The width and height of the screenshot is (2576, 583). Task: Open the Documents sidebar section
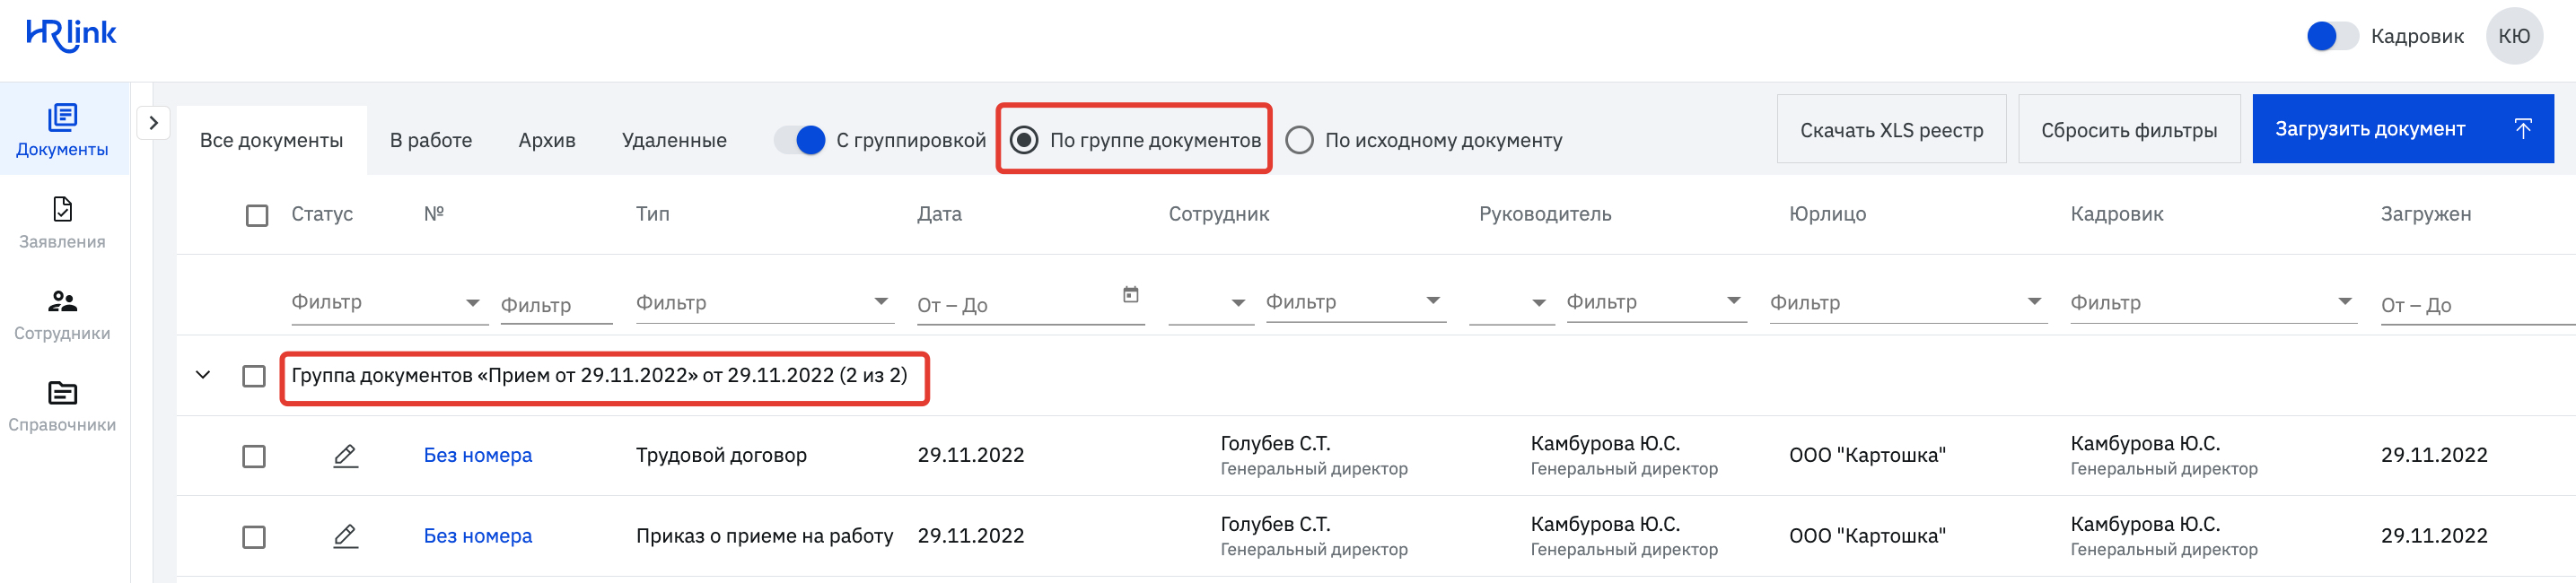(x=62, y=130)
